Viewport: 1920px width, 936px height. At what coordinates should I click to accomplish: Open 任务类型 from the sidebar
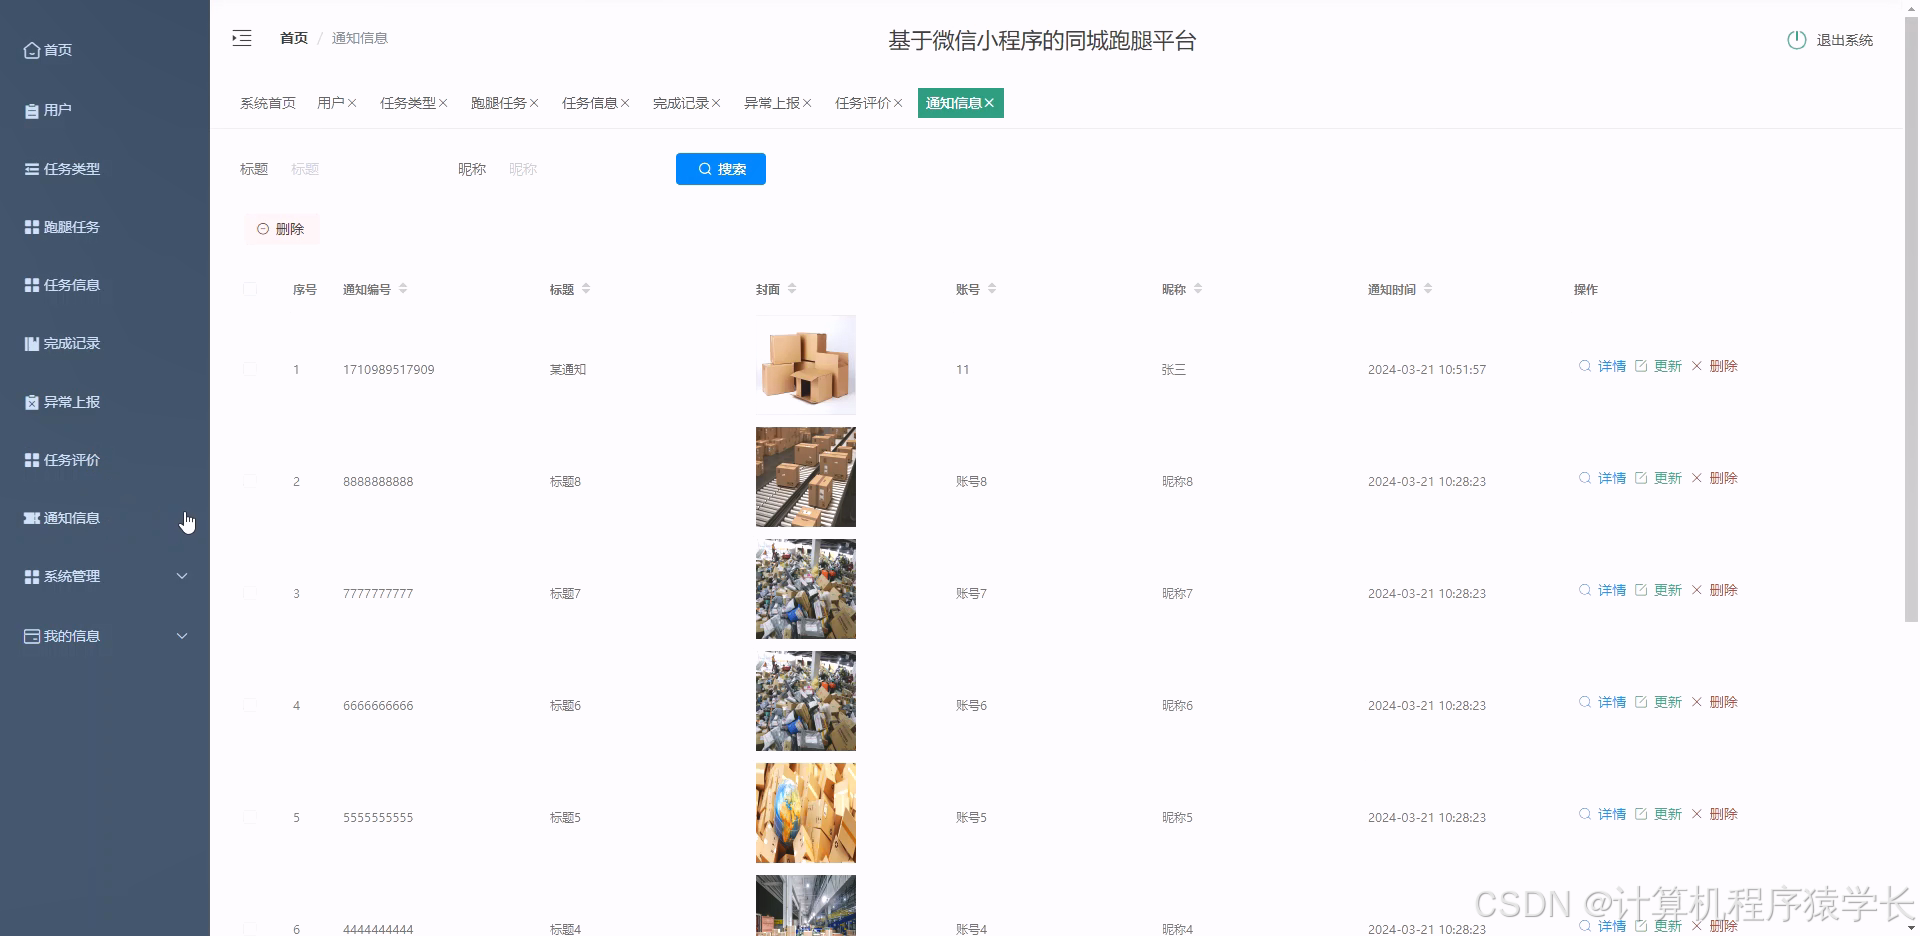[x=70, y=168]
